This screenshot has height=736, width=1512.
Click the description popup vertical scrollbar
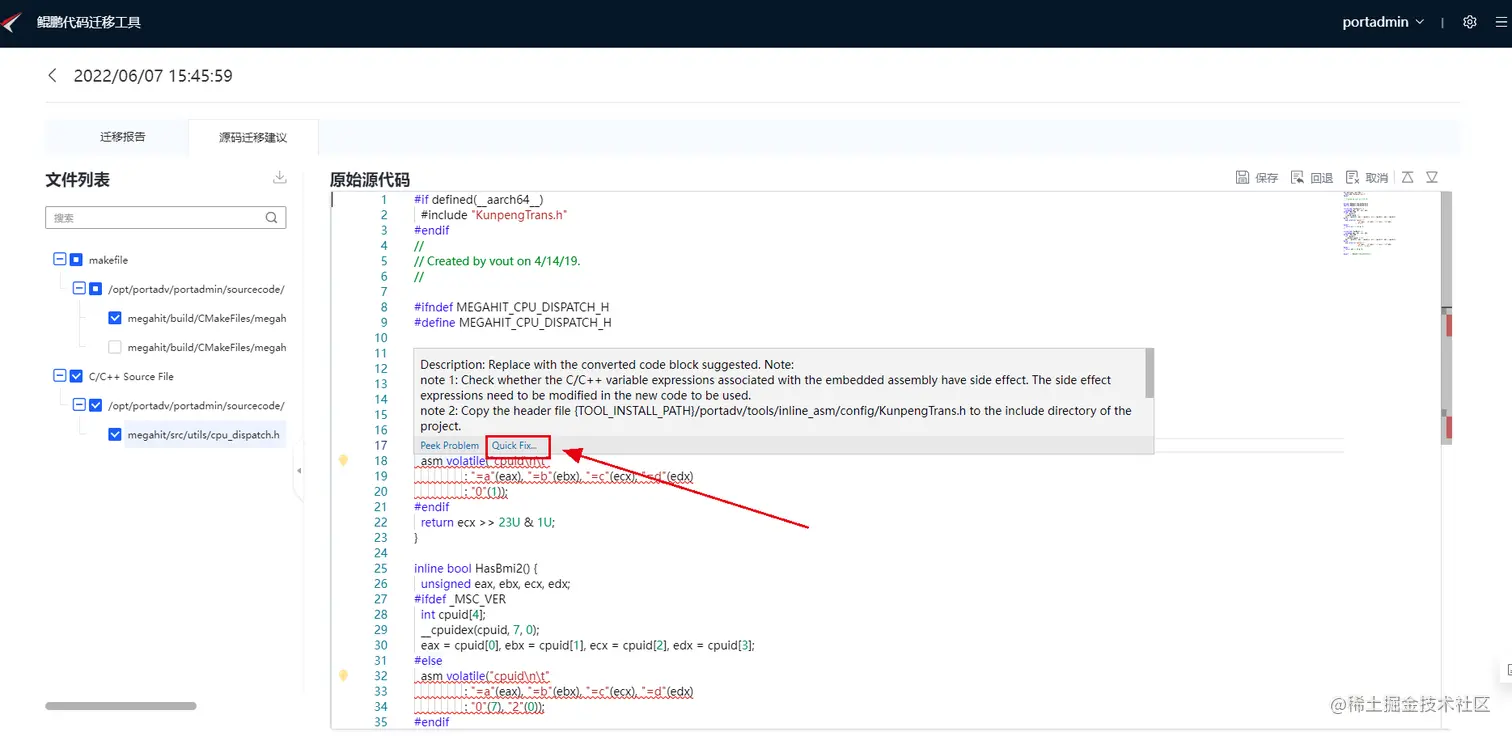[x=1150, y=372]
